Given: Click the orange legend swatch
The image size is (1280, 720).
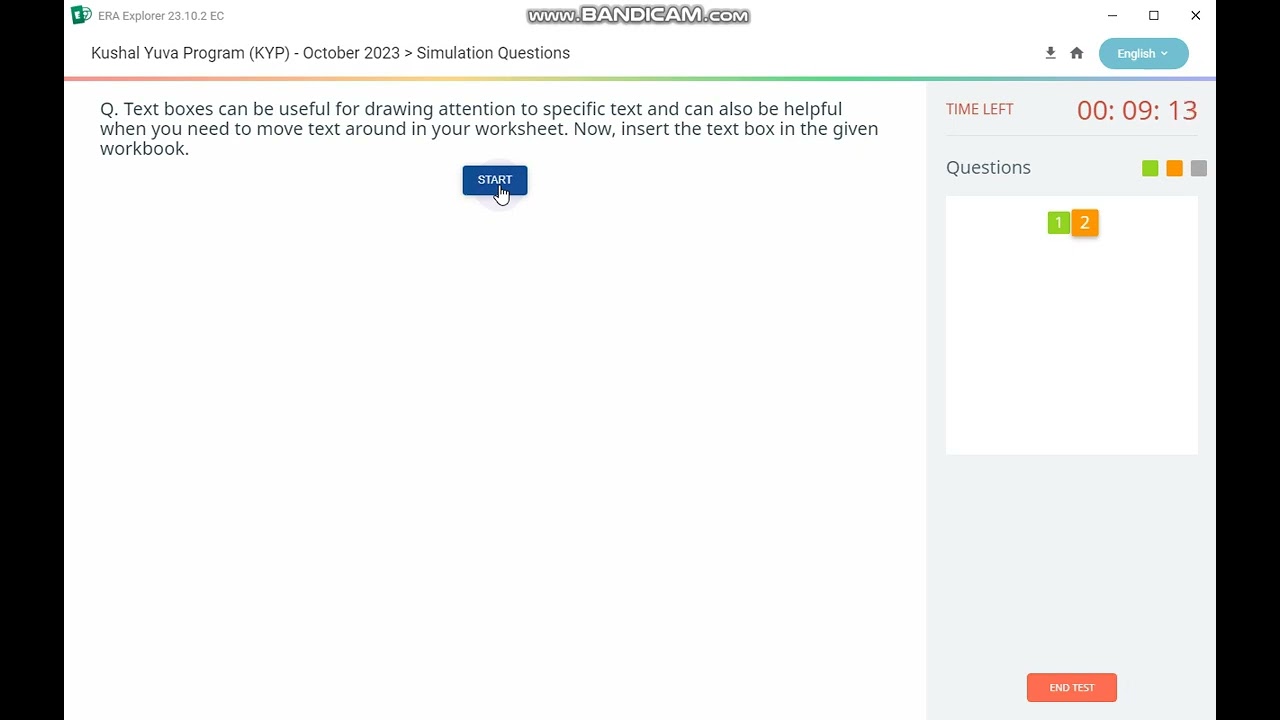Looking at the screenshot, I should coord(1174,168).
